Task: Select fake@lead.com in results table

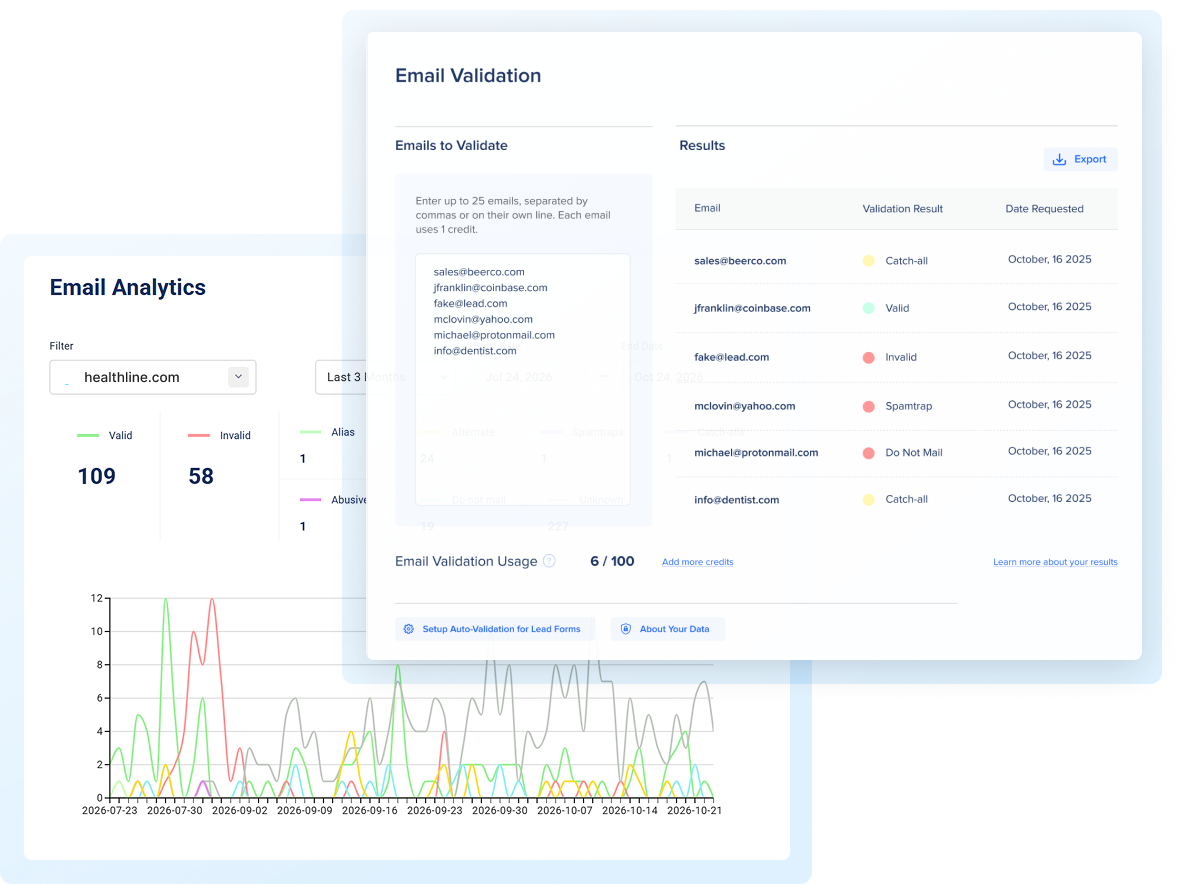Action: click(x=731, y=357)
